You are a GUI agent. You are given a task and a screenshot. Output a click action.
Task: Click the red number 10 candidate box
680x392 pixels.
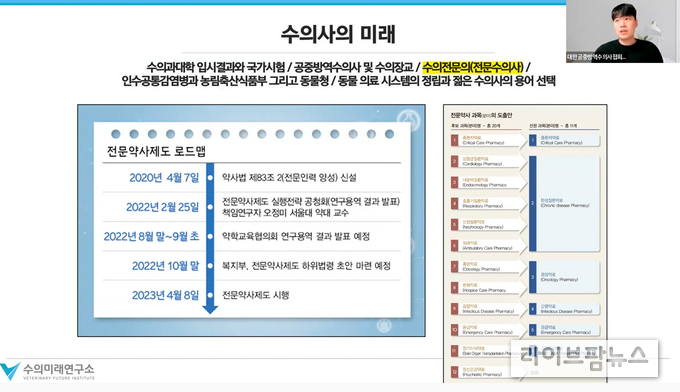point(454,330)
